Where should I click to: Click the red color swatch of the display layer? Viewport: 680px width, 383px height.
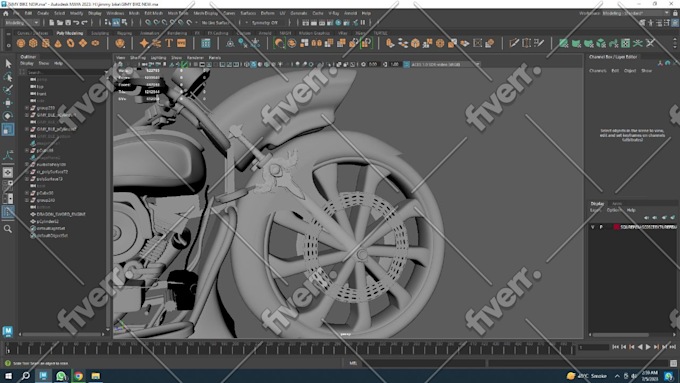(616, 227)
